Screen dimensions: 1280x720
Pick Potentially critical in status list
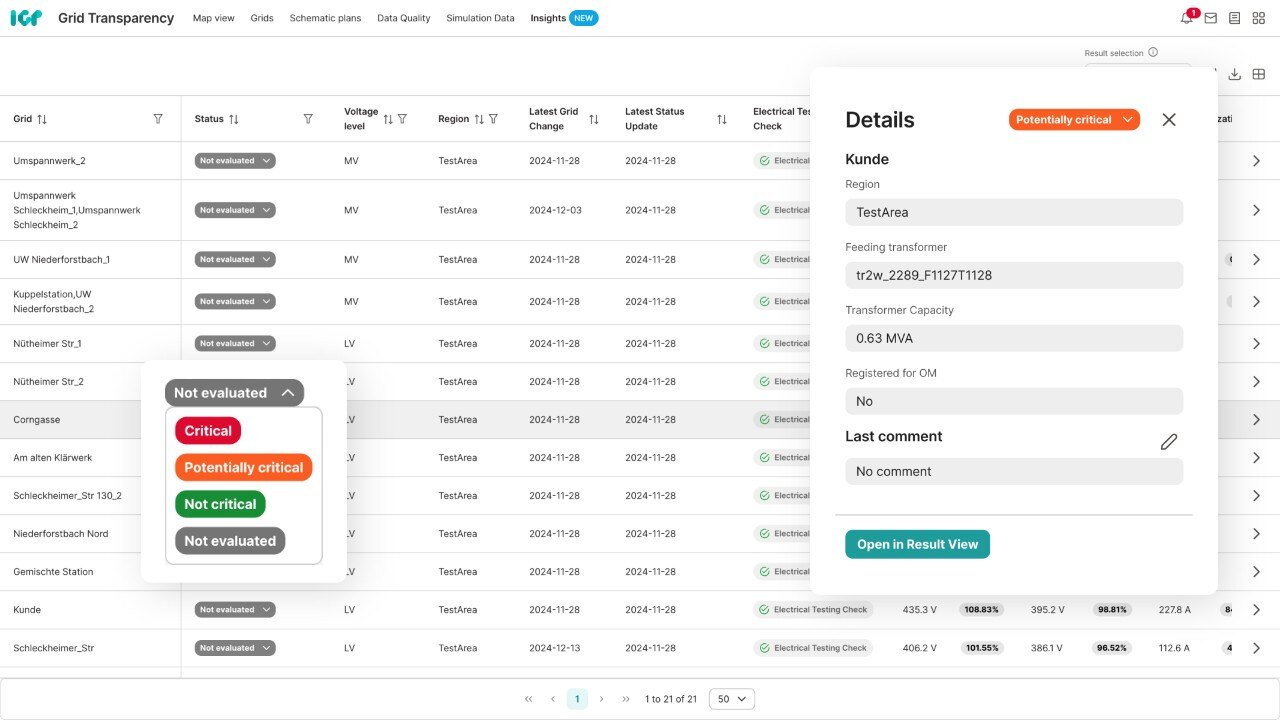click(x=243, y=467)
